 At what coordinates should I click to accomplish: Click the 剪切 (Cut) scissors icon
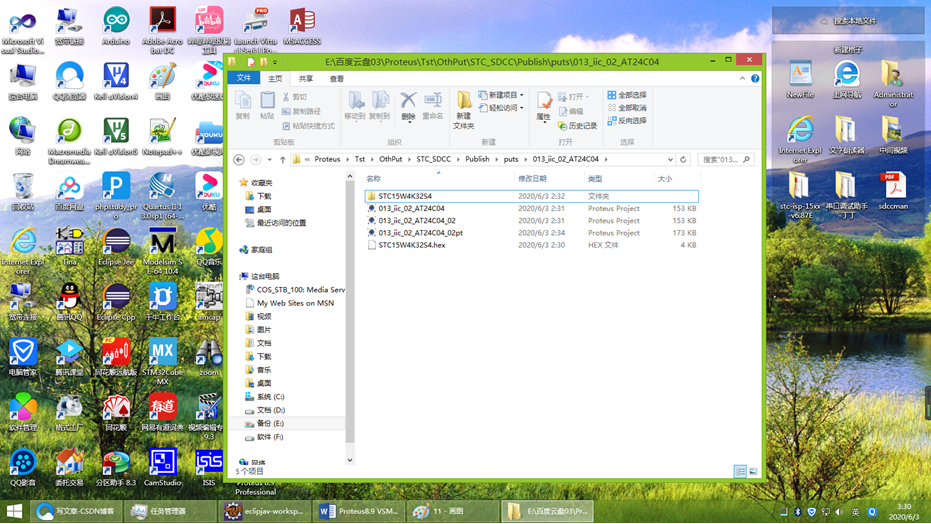point(286,97)
